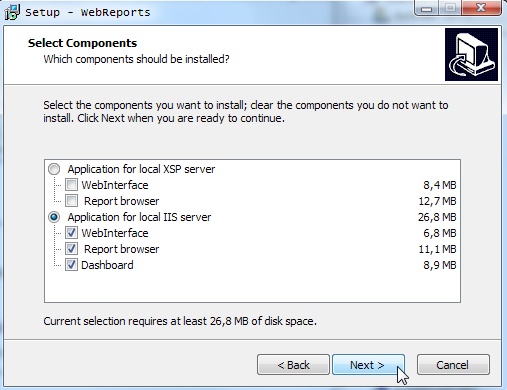The height and width of the screenshot is (390, 507).
Task: Click the 'Setup - WebReports' title bar text
Action: (x=88, y=12)
